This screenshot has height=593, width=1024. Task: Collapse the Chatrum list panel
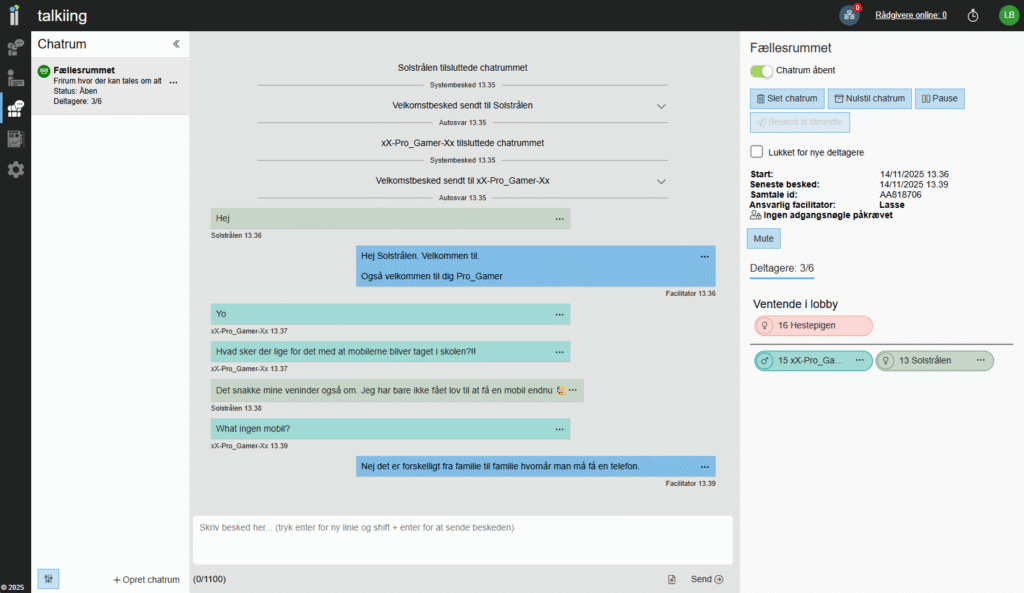(x=176, y=44)
